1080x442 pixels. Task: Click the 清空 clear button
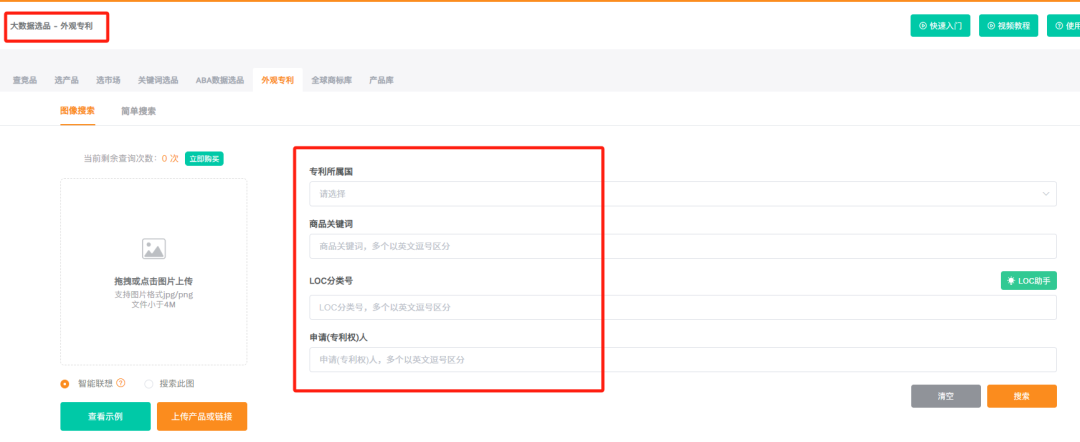(x=946, y=397)
